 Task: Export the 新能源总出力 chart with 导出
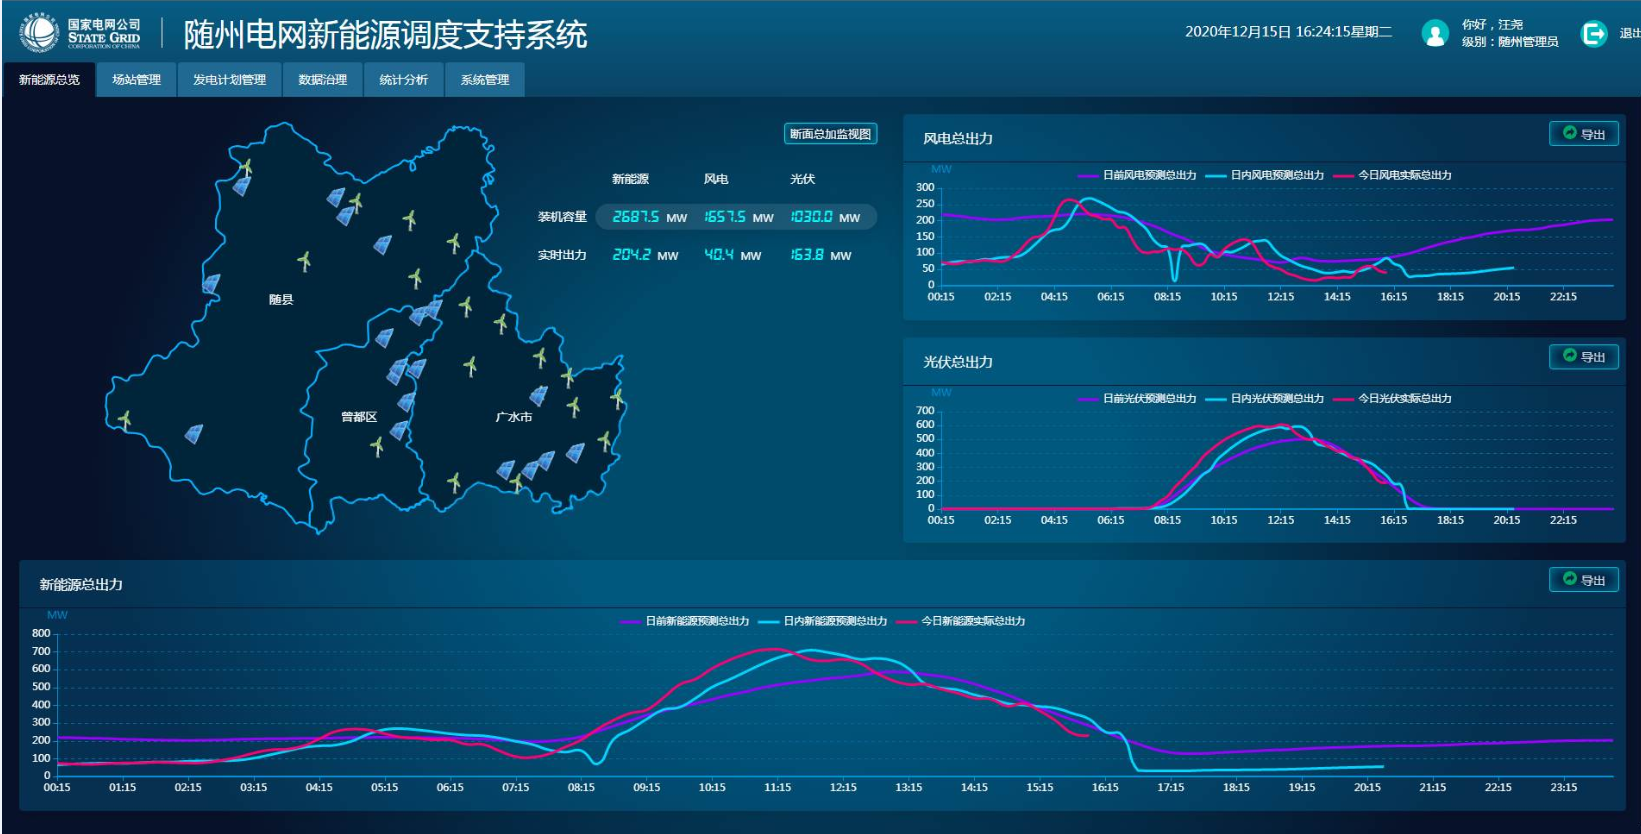(1583, 580)
